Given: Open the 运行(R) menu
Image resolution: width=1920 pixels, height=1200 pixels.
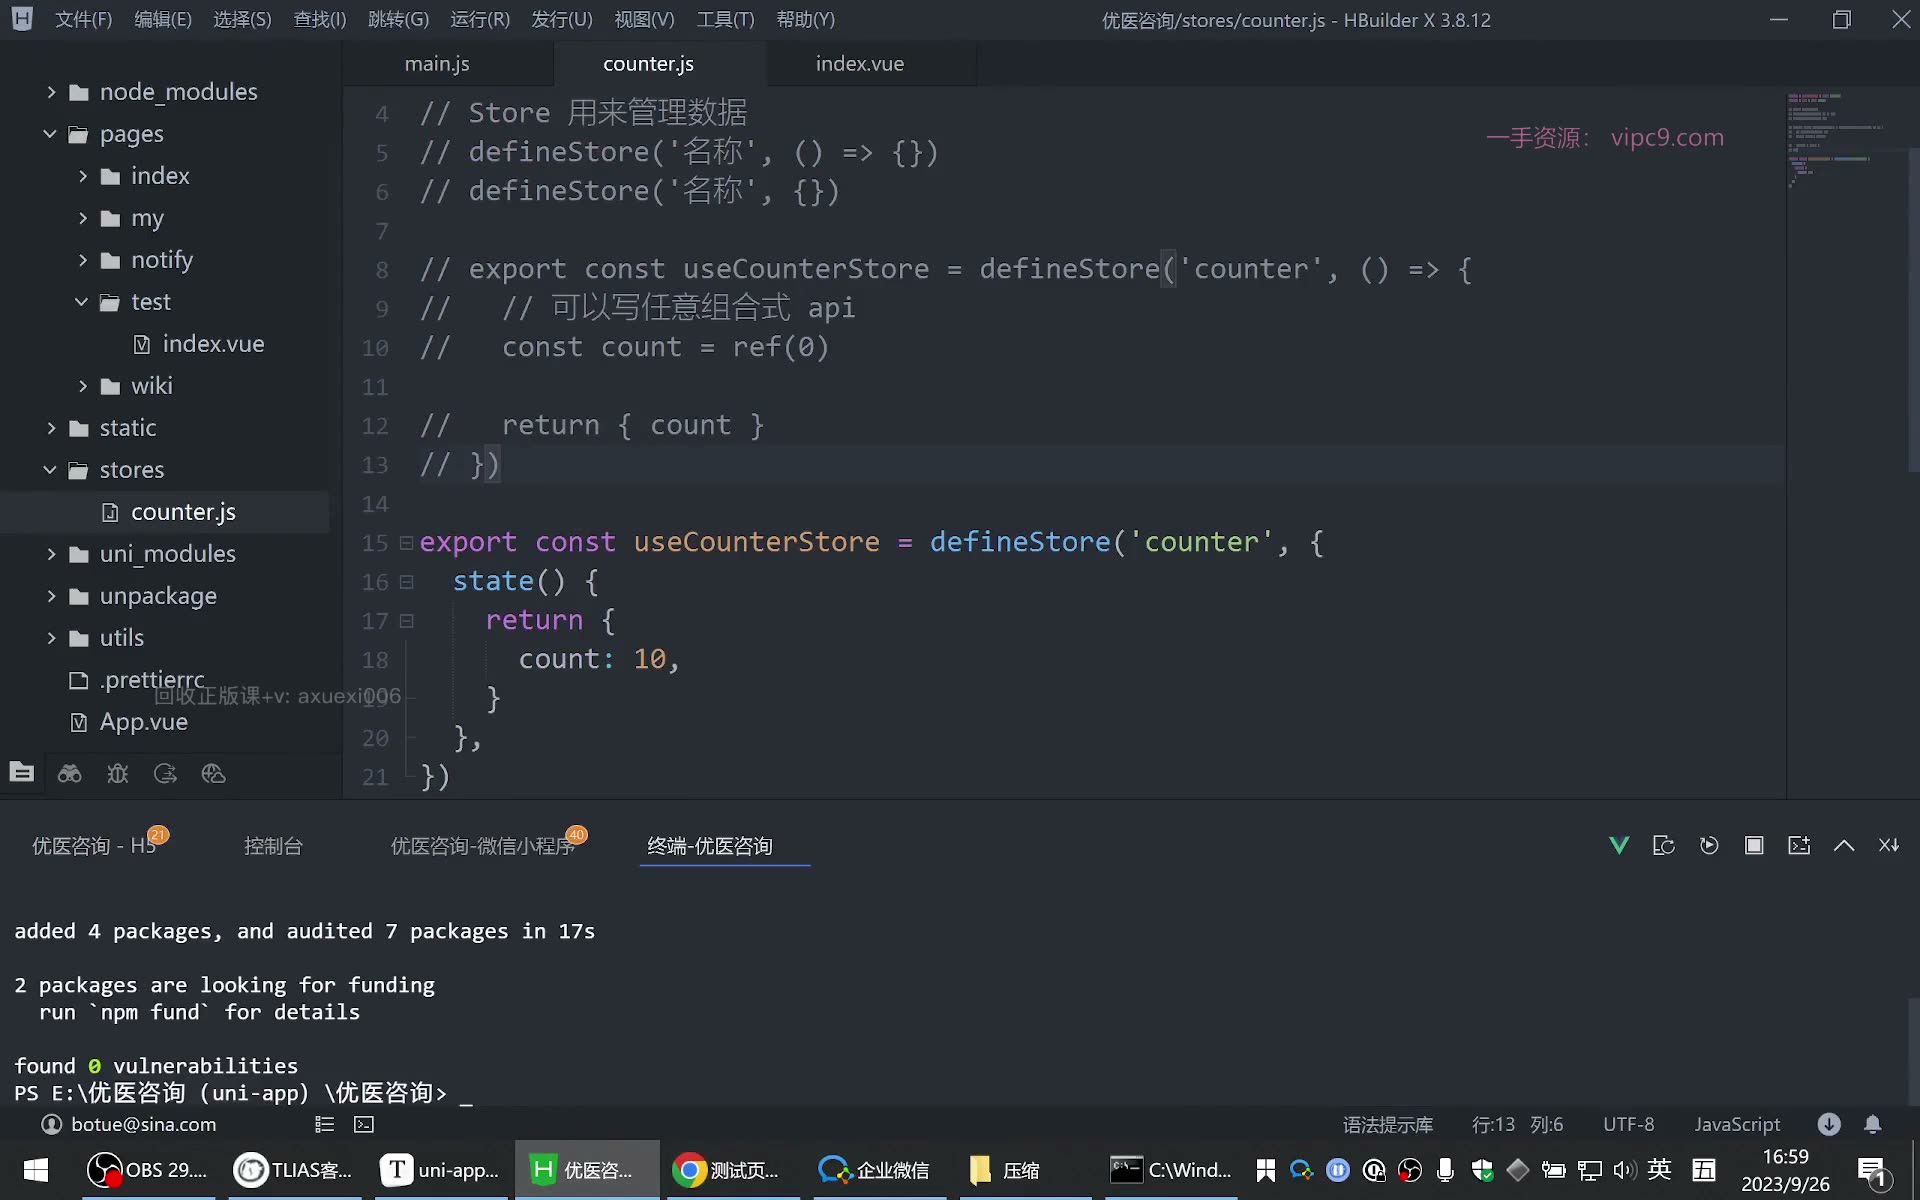Looking at the screenshot, I should [480, 20].
